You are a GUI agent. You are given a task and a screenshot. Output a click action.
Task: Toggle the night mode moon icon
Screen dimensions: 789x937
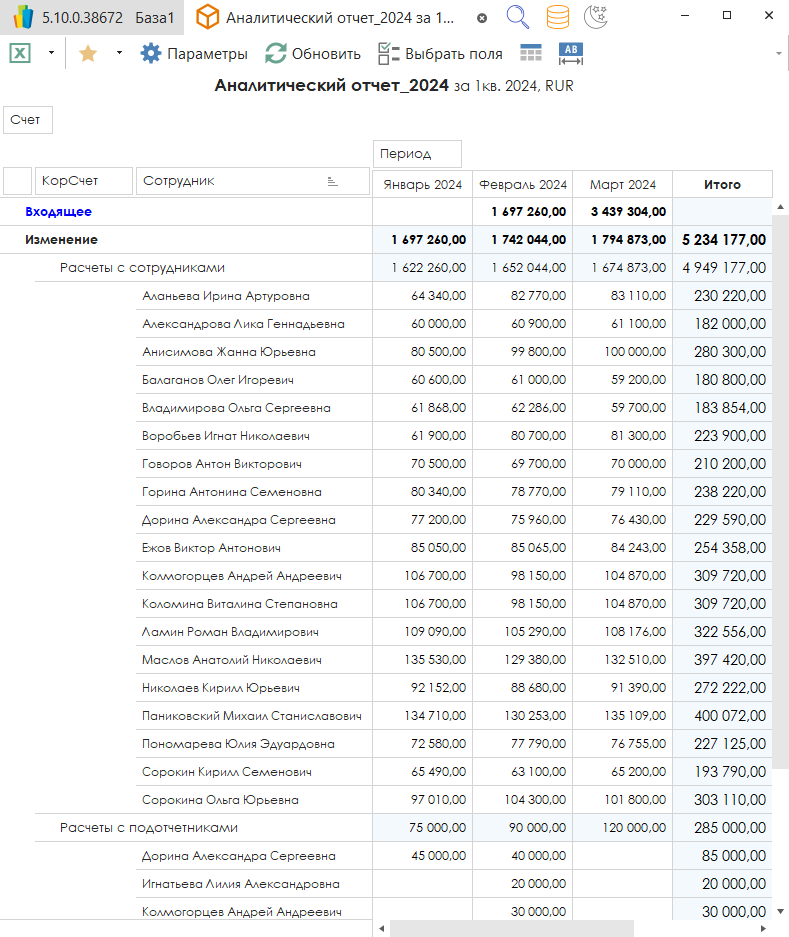(x=596, y=17)
